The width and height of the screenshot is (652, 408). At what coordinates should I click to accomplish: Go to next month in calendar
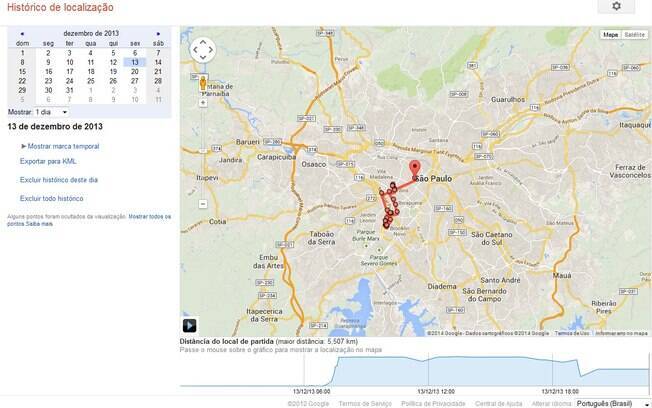158,34
